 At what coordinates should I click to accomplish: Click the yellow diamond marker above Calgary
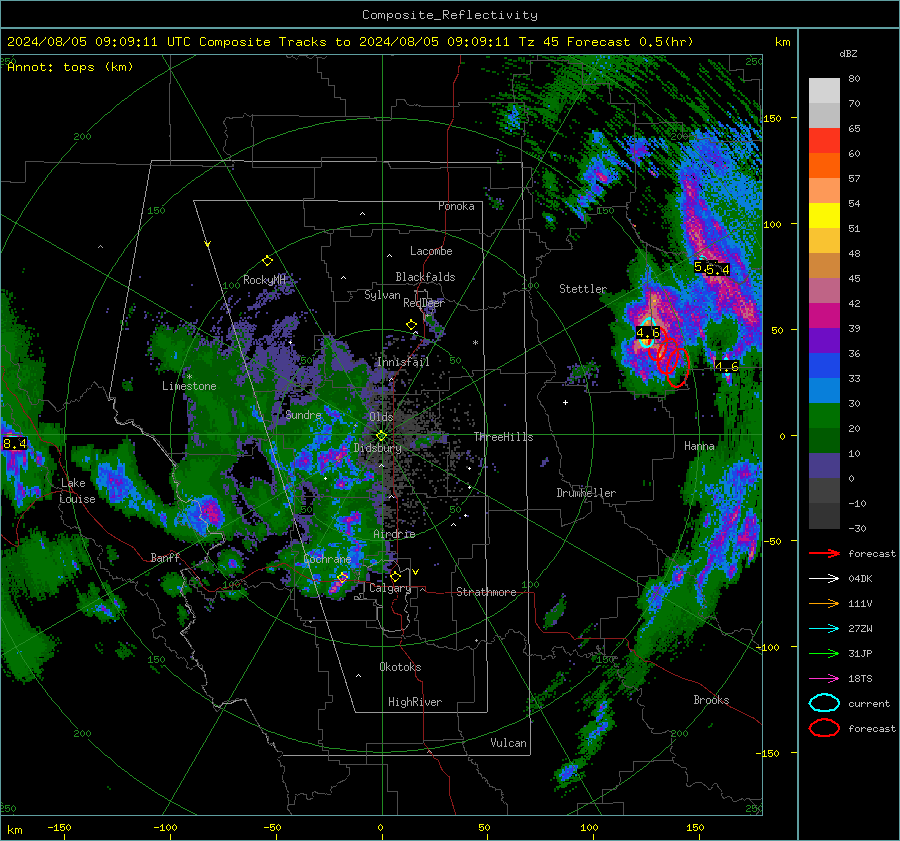tap(395, 576)
